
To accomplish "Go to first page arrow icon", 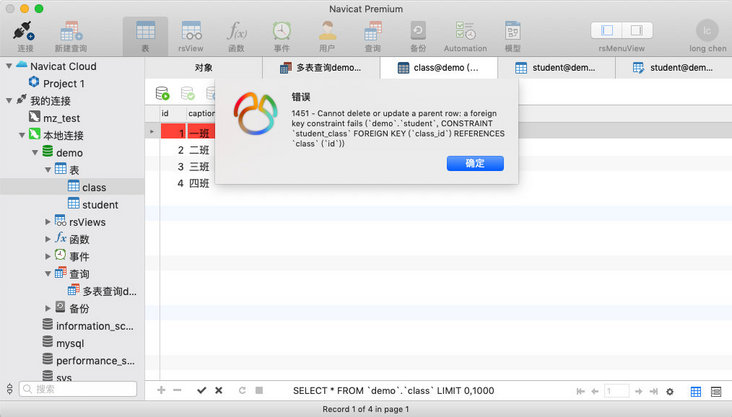I will [x=580, y=391].
